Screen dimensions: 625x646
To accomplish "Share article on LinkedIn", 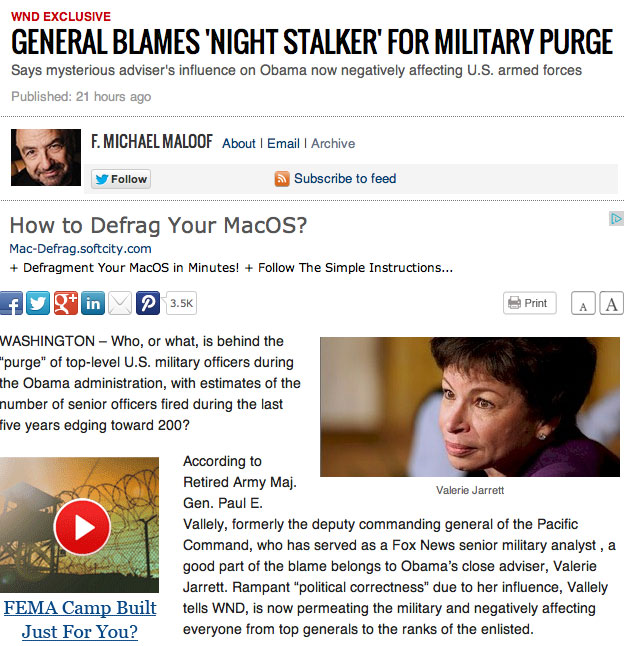I will 93,303.
